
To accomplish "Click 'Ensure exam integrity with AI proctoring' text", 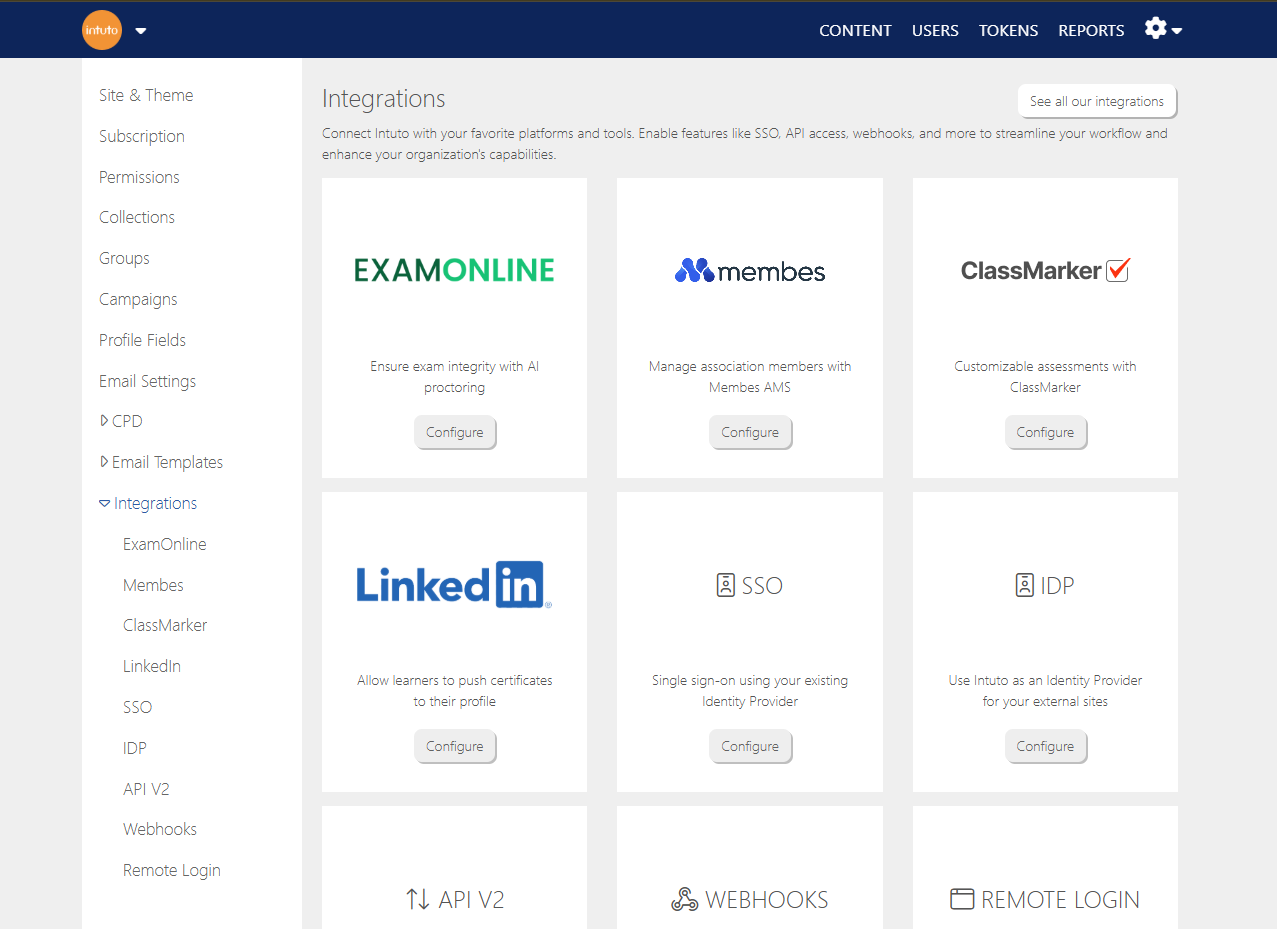I will [454, 377].
